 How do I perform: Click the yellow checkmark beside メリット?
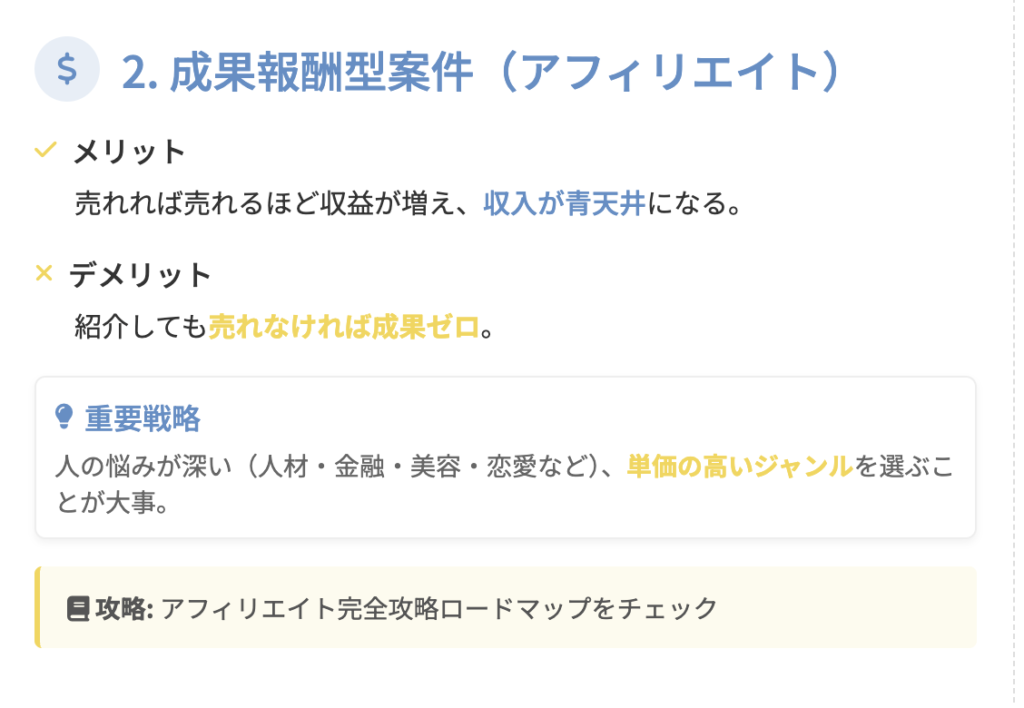44,151
